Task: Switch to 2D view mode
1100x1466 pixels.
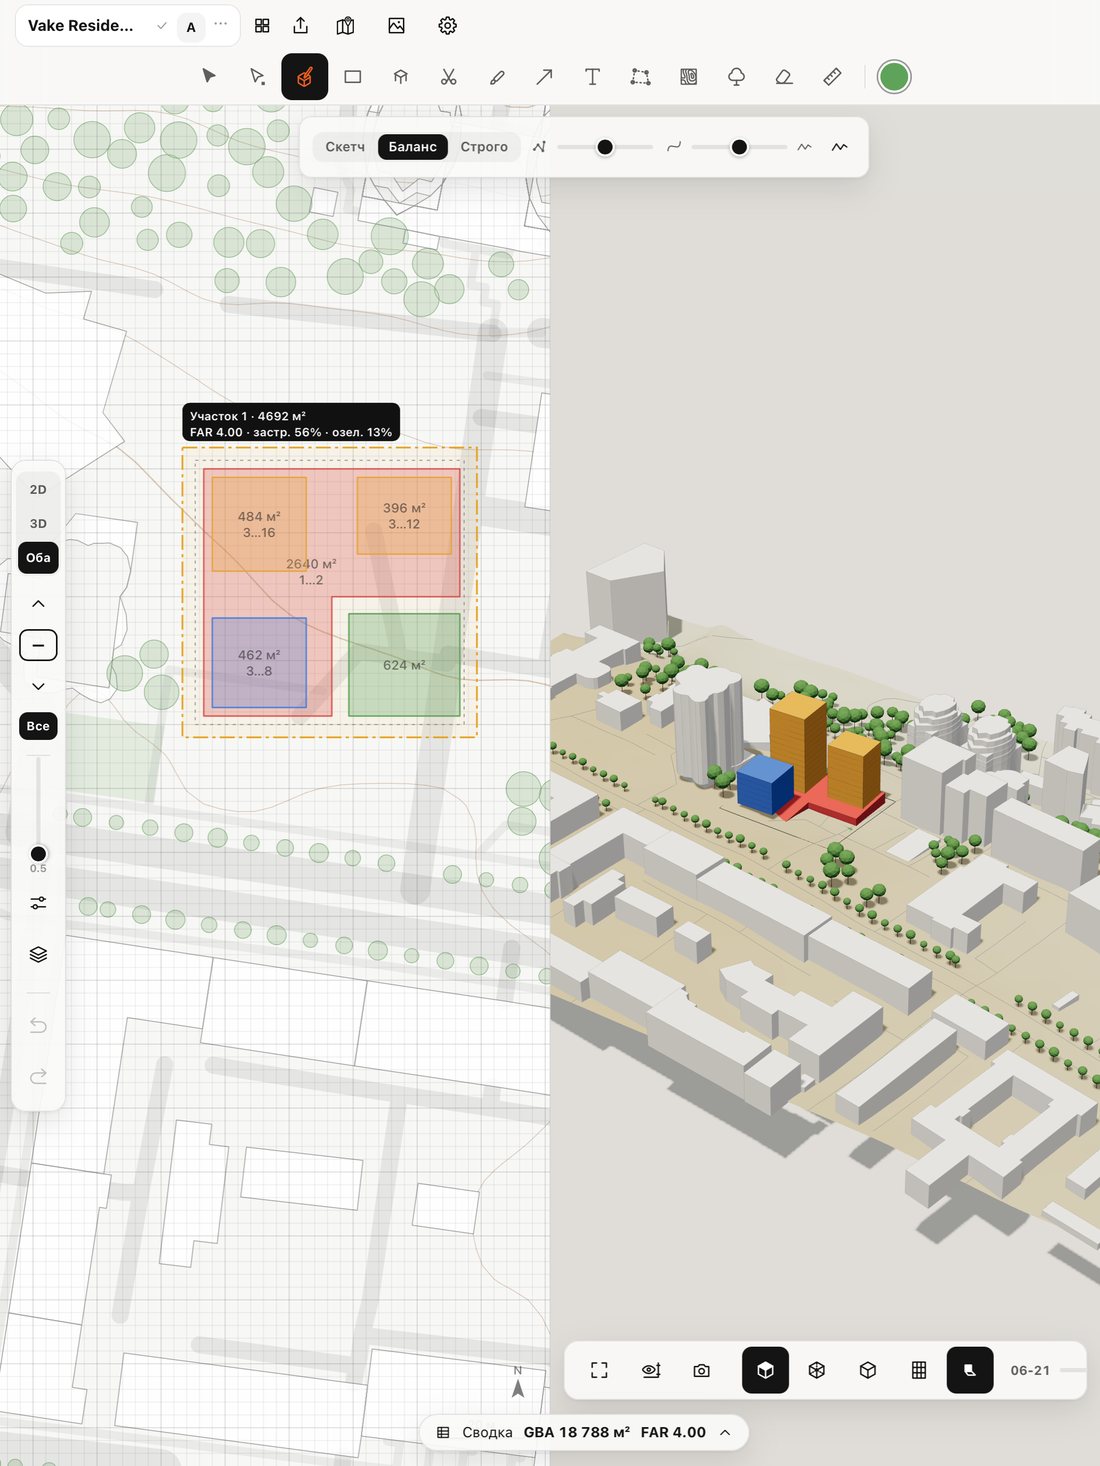Action: click(38, 490)
